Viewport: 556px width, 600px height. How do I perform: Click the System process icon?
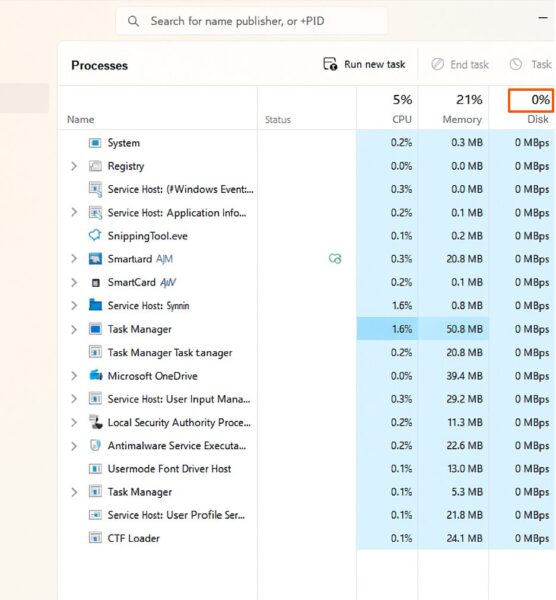[x=95, y=143]
